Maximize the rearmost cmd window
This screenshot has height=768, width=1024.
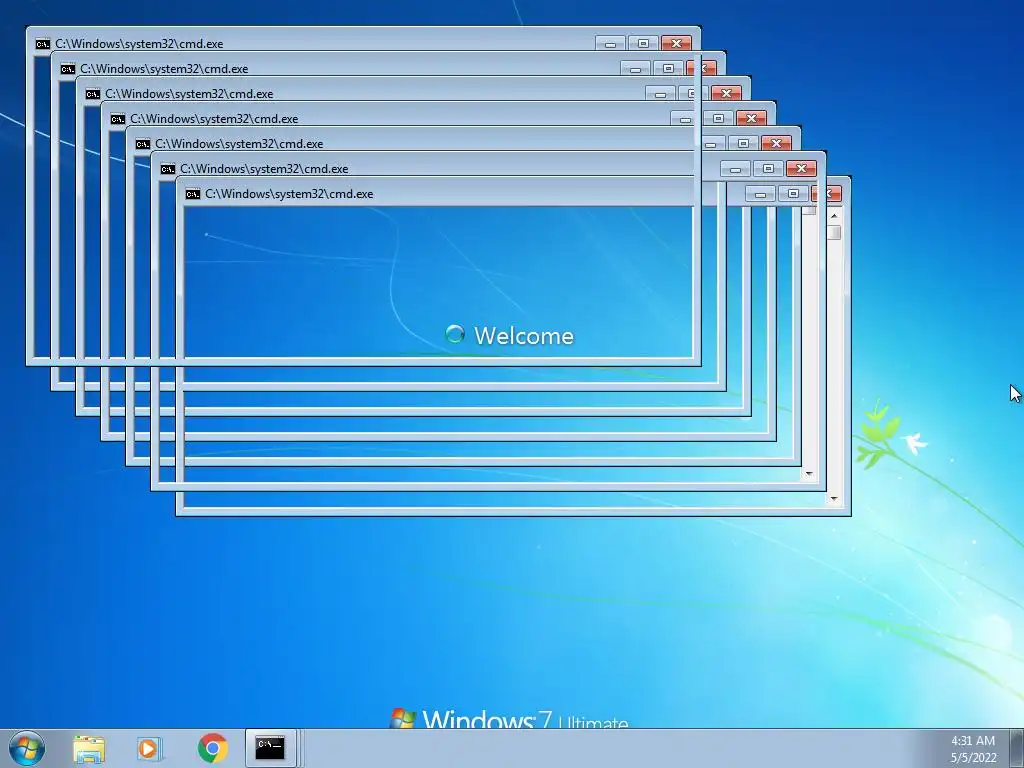click(x=793, y=194)
